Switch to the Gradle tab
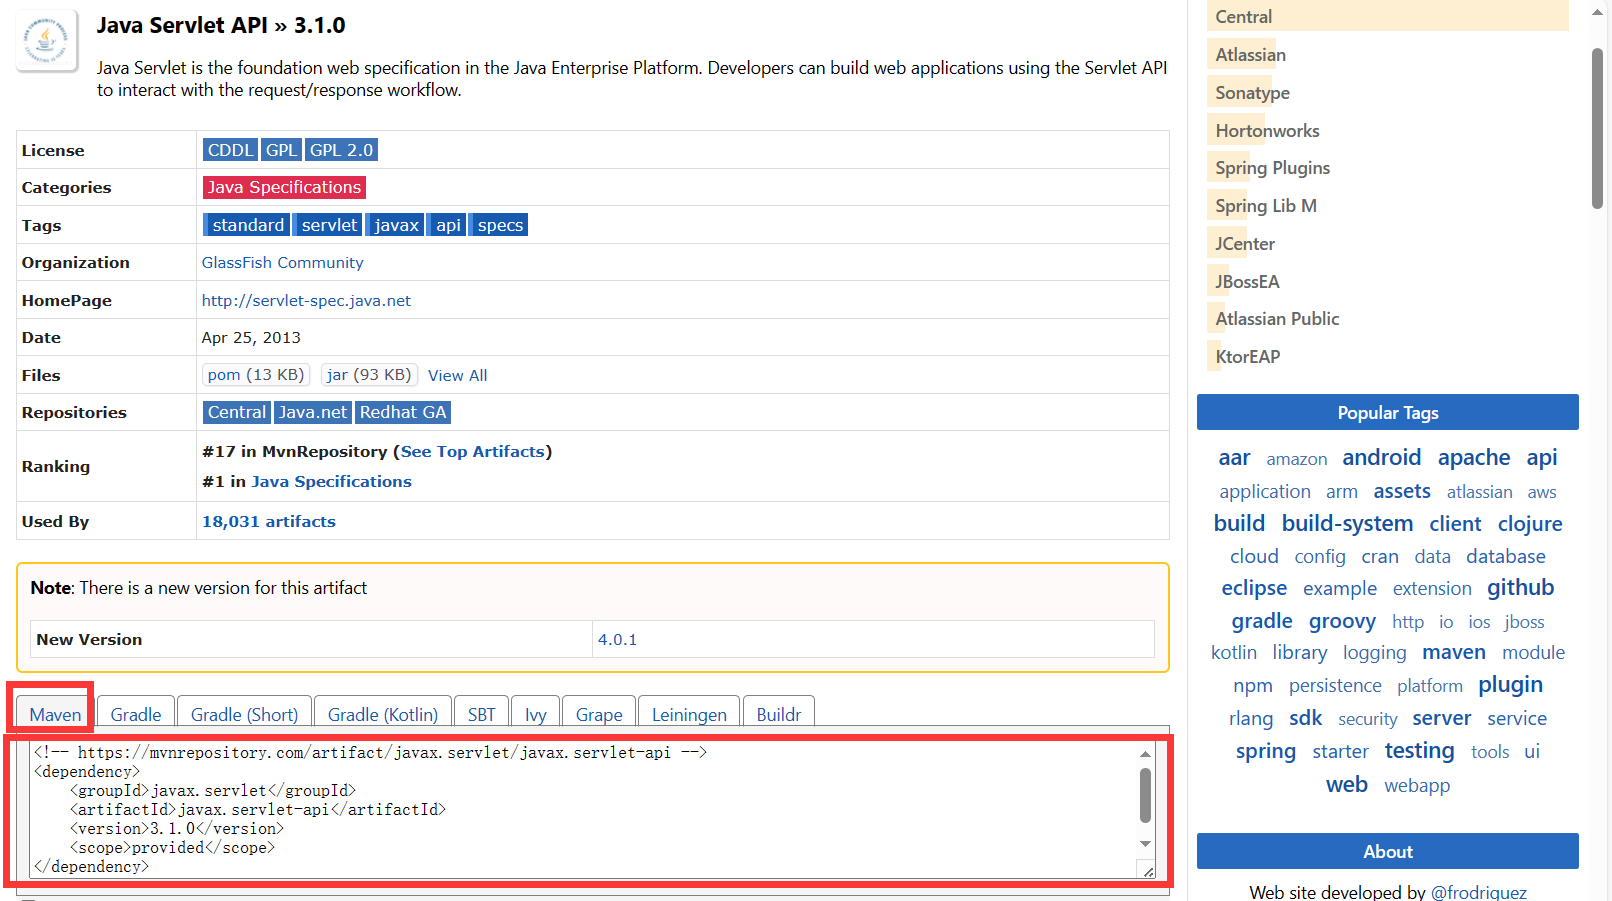Screen dimensions: 1612x901 pyautogui.click(x=136, y=714)
